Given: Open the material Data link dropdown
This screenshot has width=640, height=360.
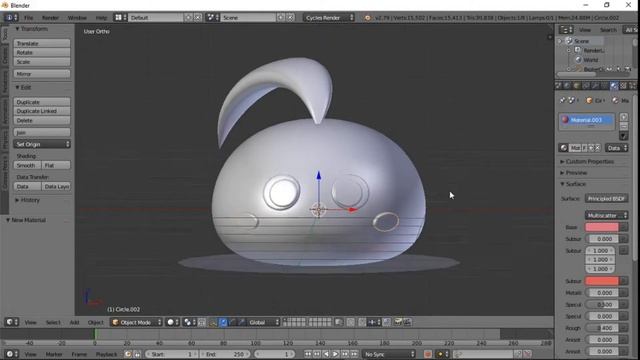Looking at the screenshot, I should [617, 148].
